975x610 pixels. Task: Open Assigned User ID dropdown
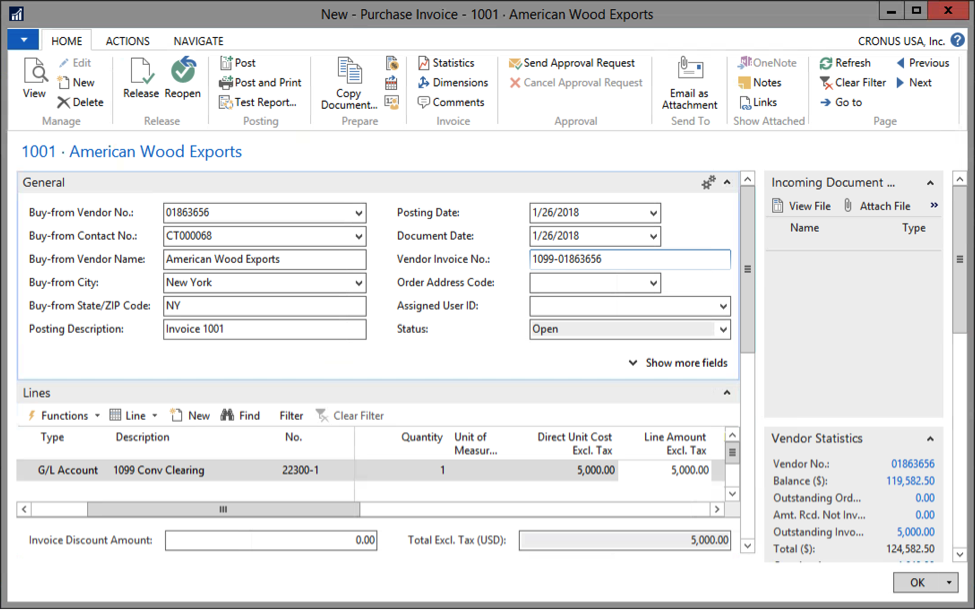point(723,306)
